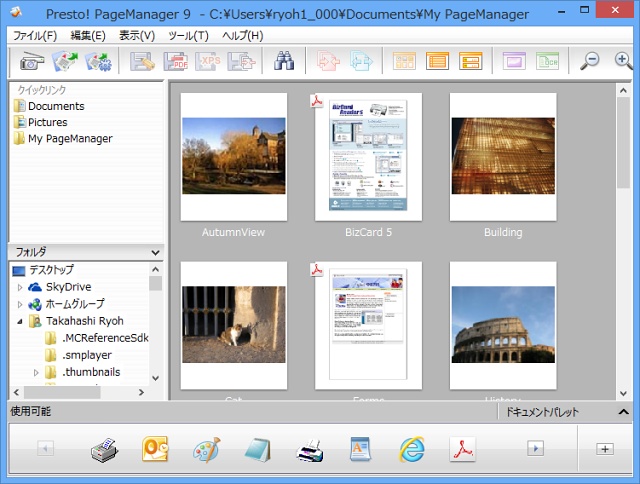640x484 pixels.
Task: Switch to thumbnail grid view icon
Action: click(x=404, y=61)
